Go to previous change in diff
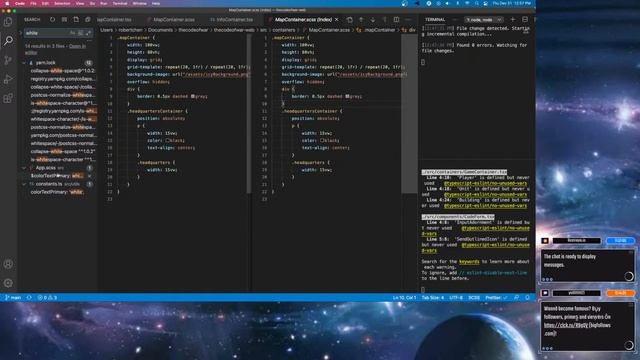Image resolution: width=640 pixels, height=360 pixels. click(x=361, y=20)
